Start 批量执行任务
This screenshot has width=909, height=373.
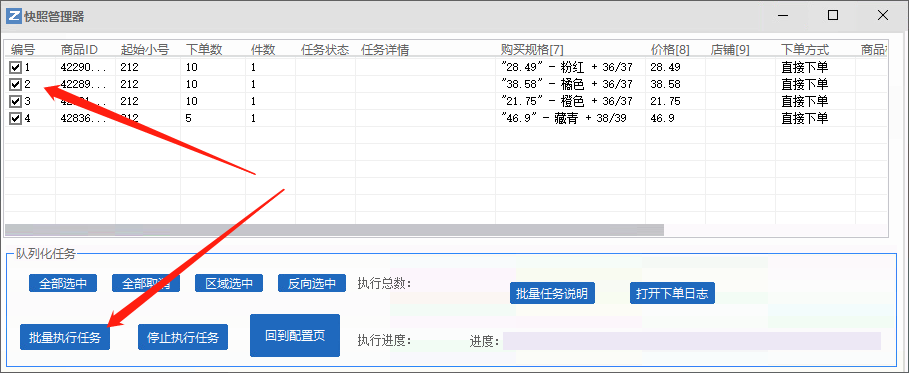(65, 337)
